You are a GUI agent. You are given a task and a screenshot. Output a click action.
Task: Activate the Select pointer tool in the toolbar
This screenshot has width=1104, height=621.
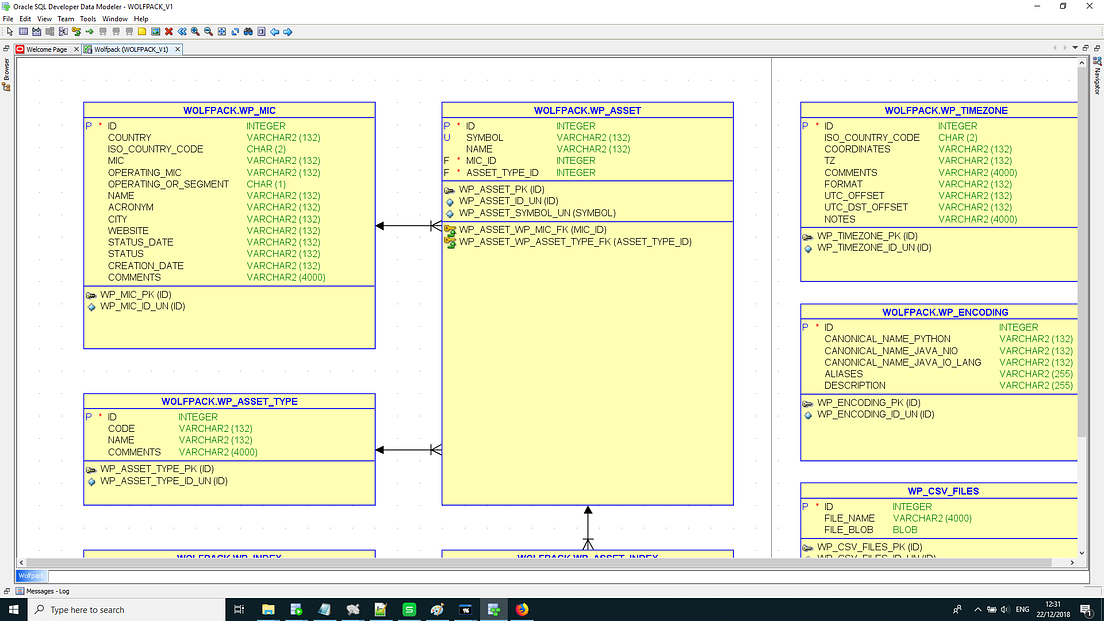point(10,31)
